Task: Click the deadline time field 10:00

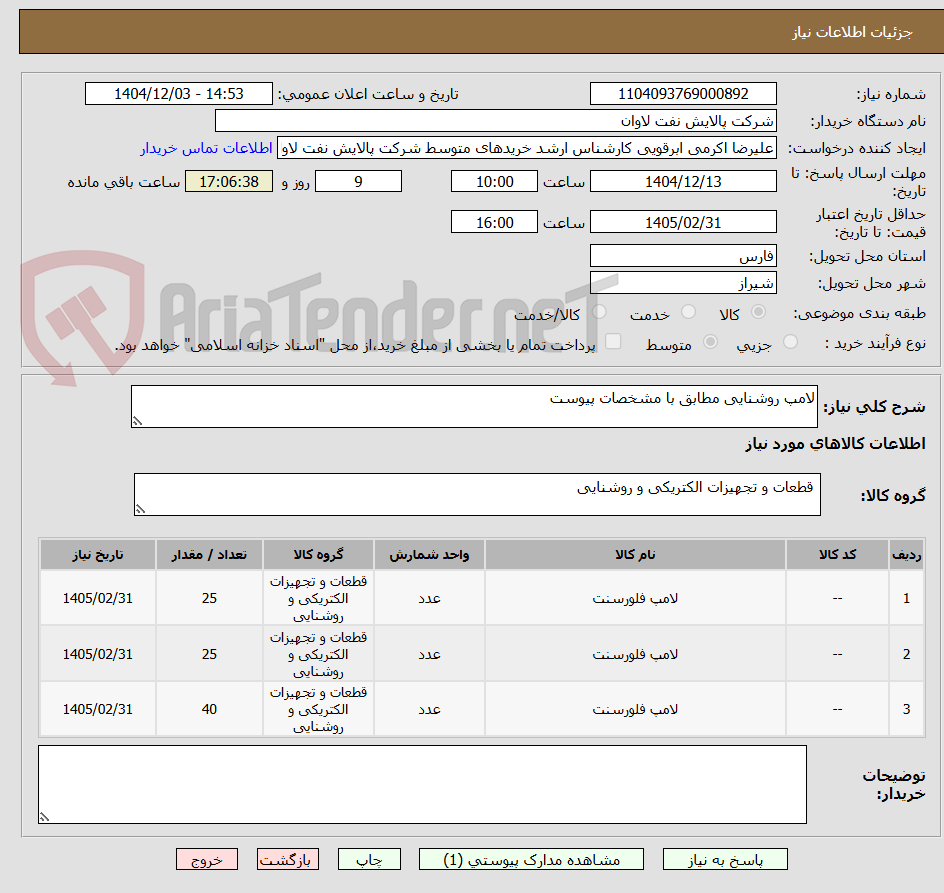Action: point(494,181)
